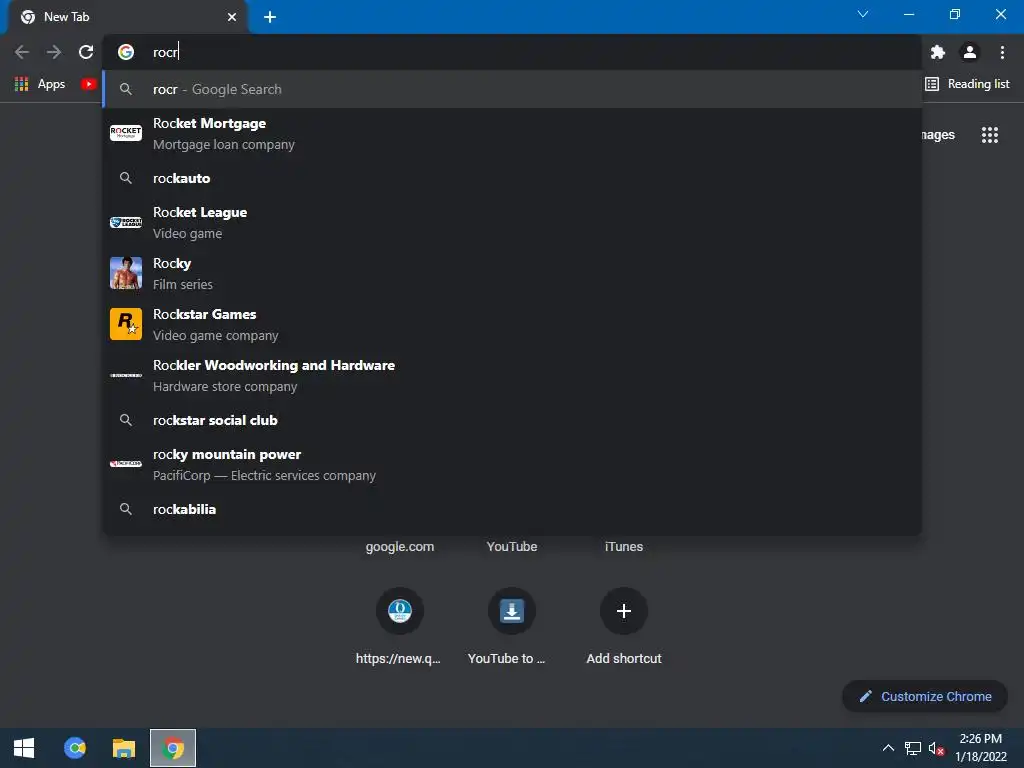Screen dimensions: 1024x768
Task: Select Rocket Mortgage suggestion
Action: tap(513, 134)
